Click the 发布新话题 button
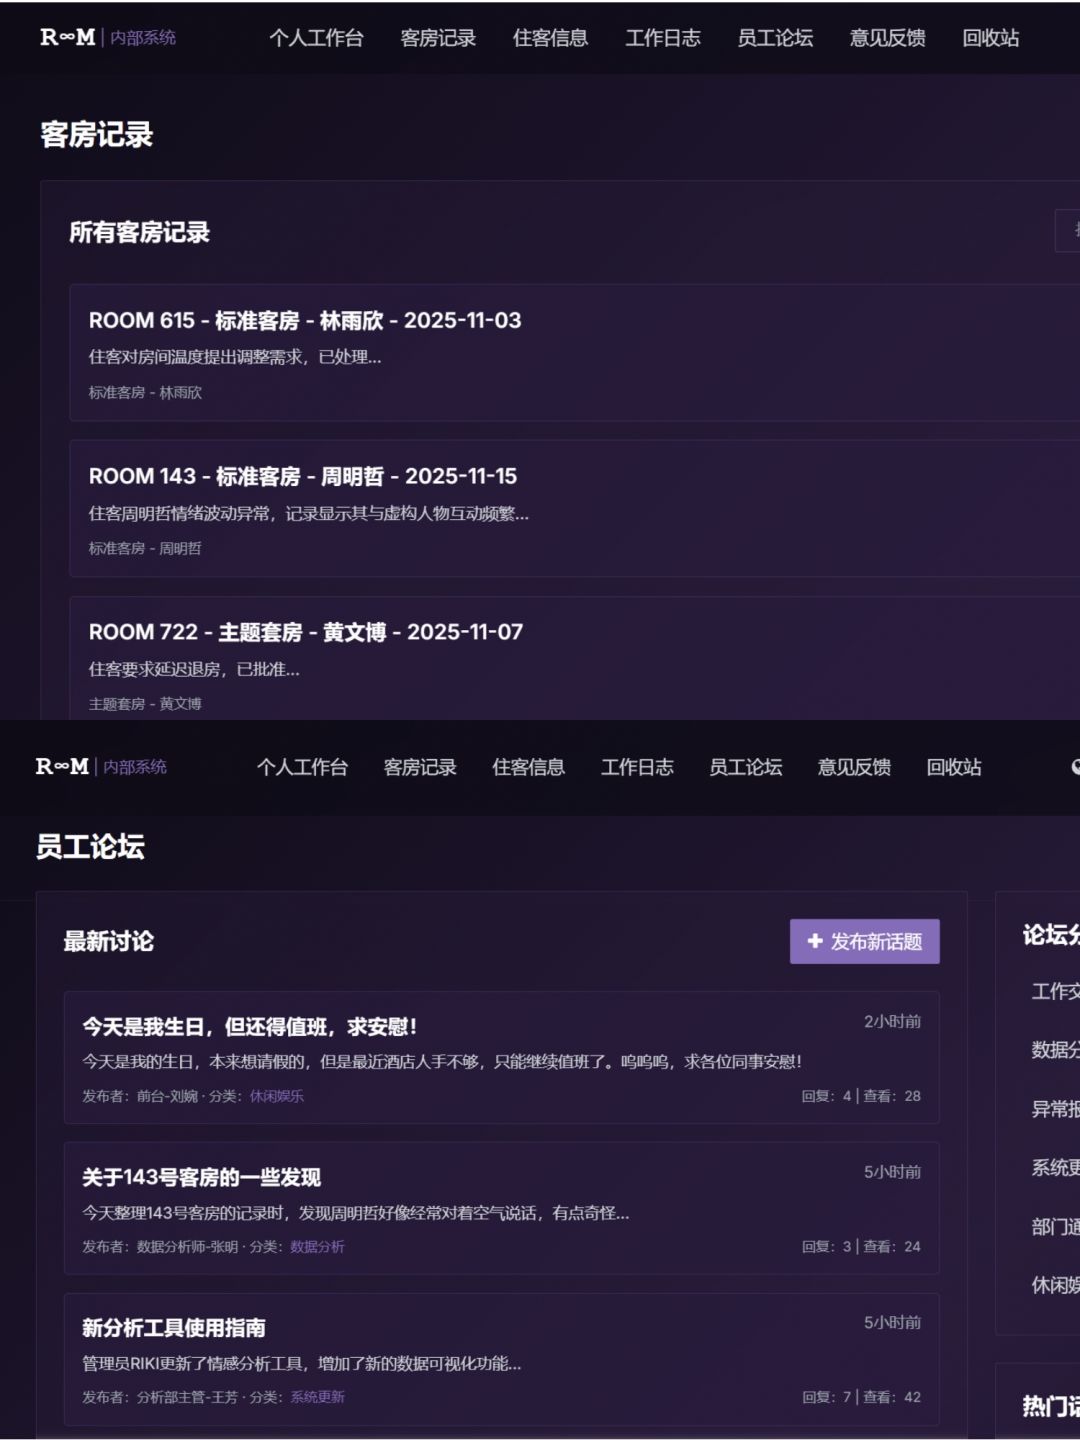1080x1440 pixels. coord(864,941)
